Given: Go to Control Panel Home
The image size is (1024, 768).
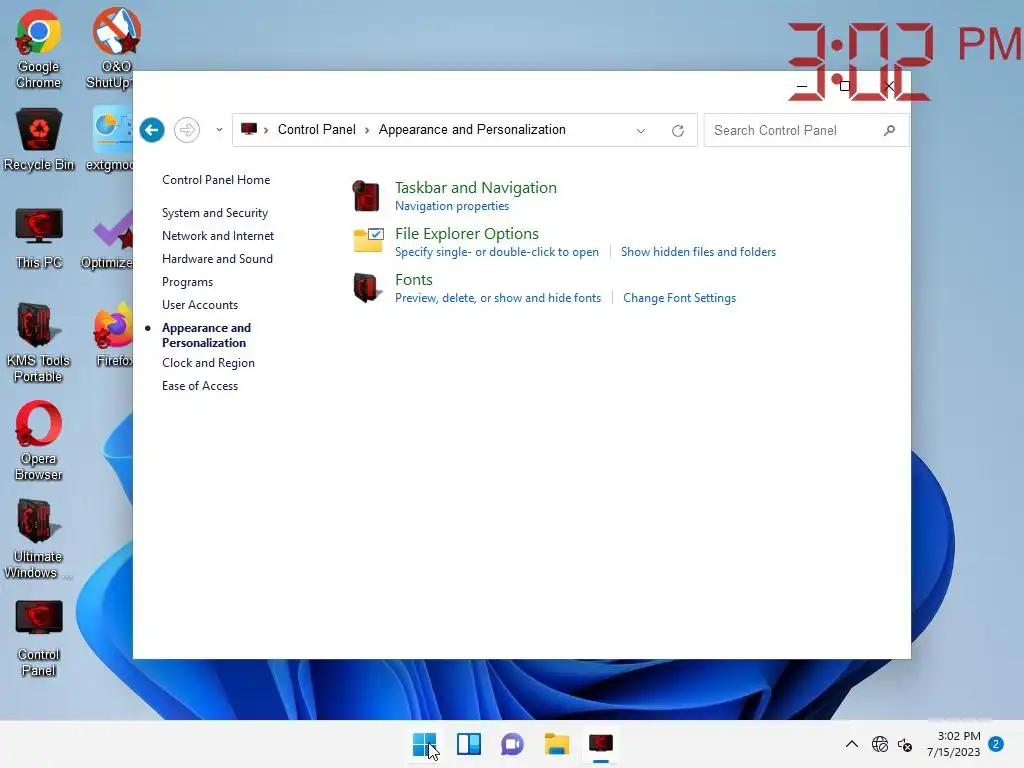Looking at the screenshot, I should point(216,180).
